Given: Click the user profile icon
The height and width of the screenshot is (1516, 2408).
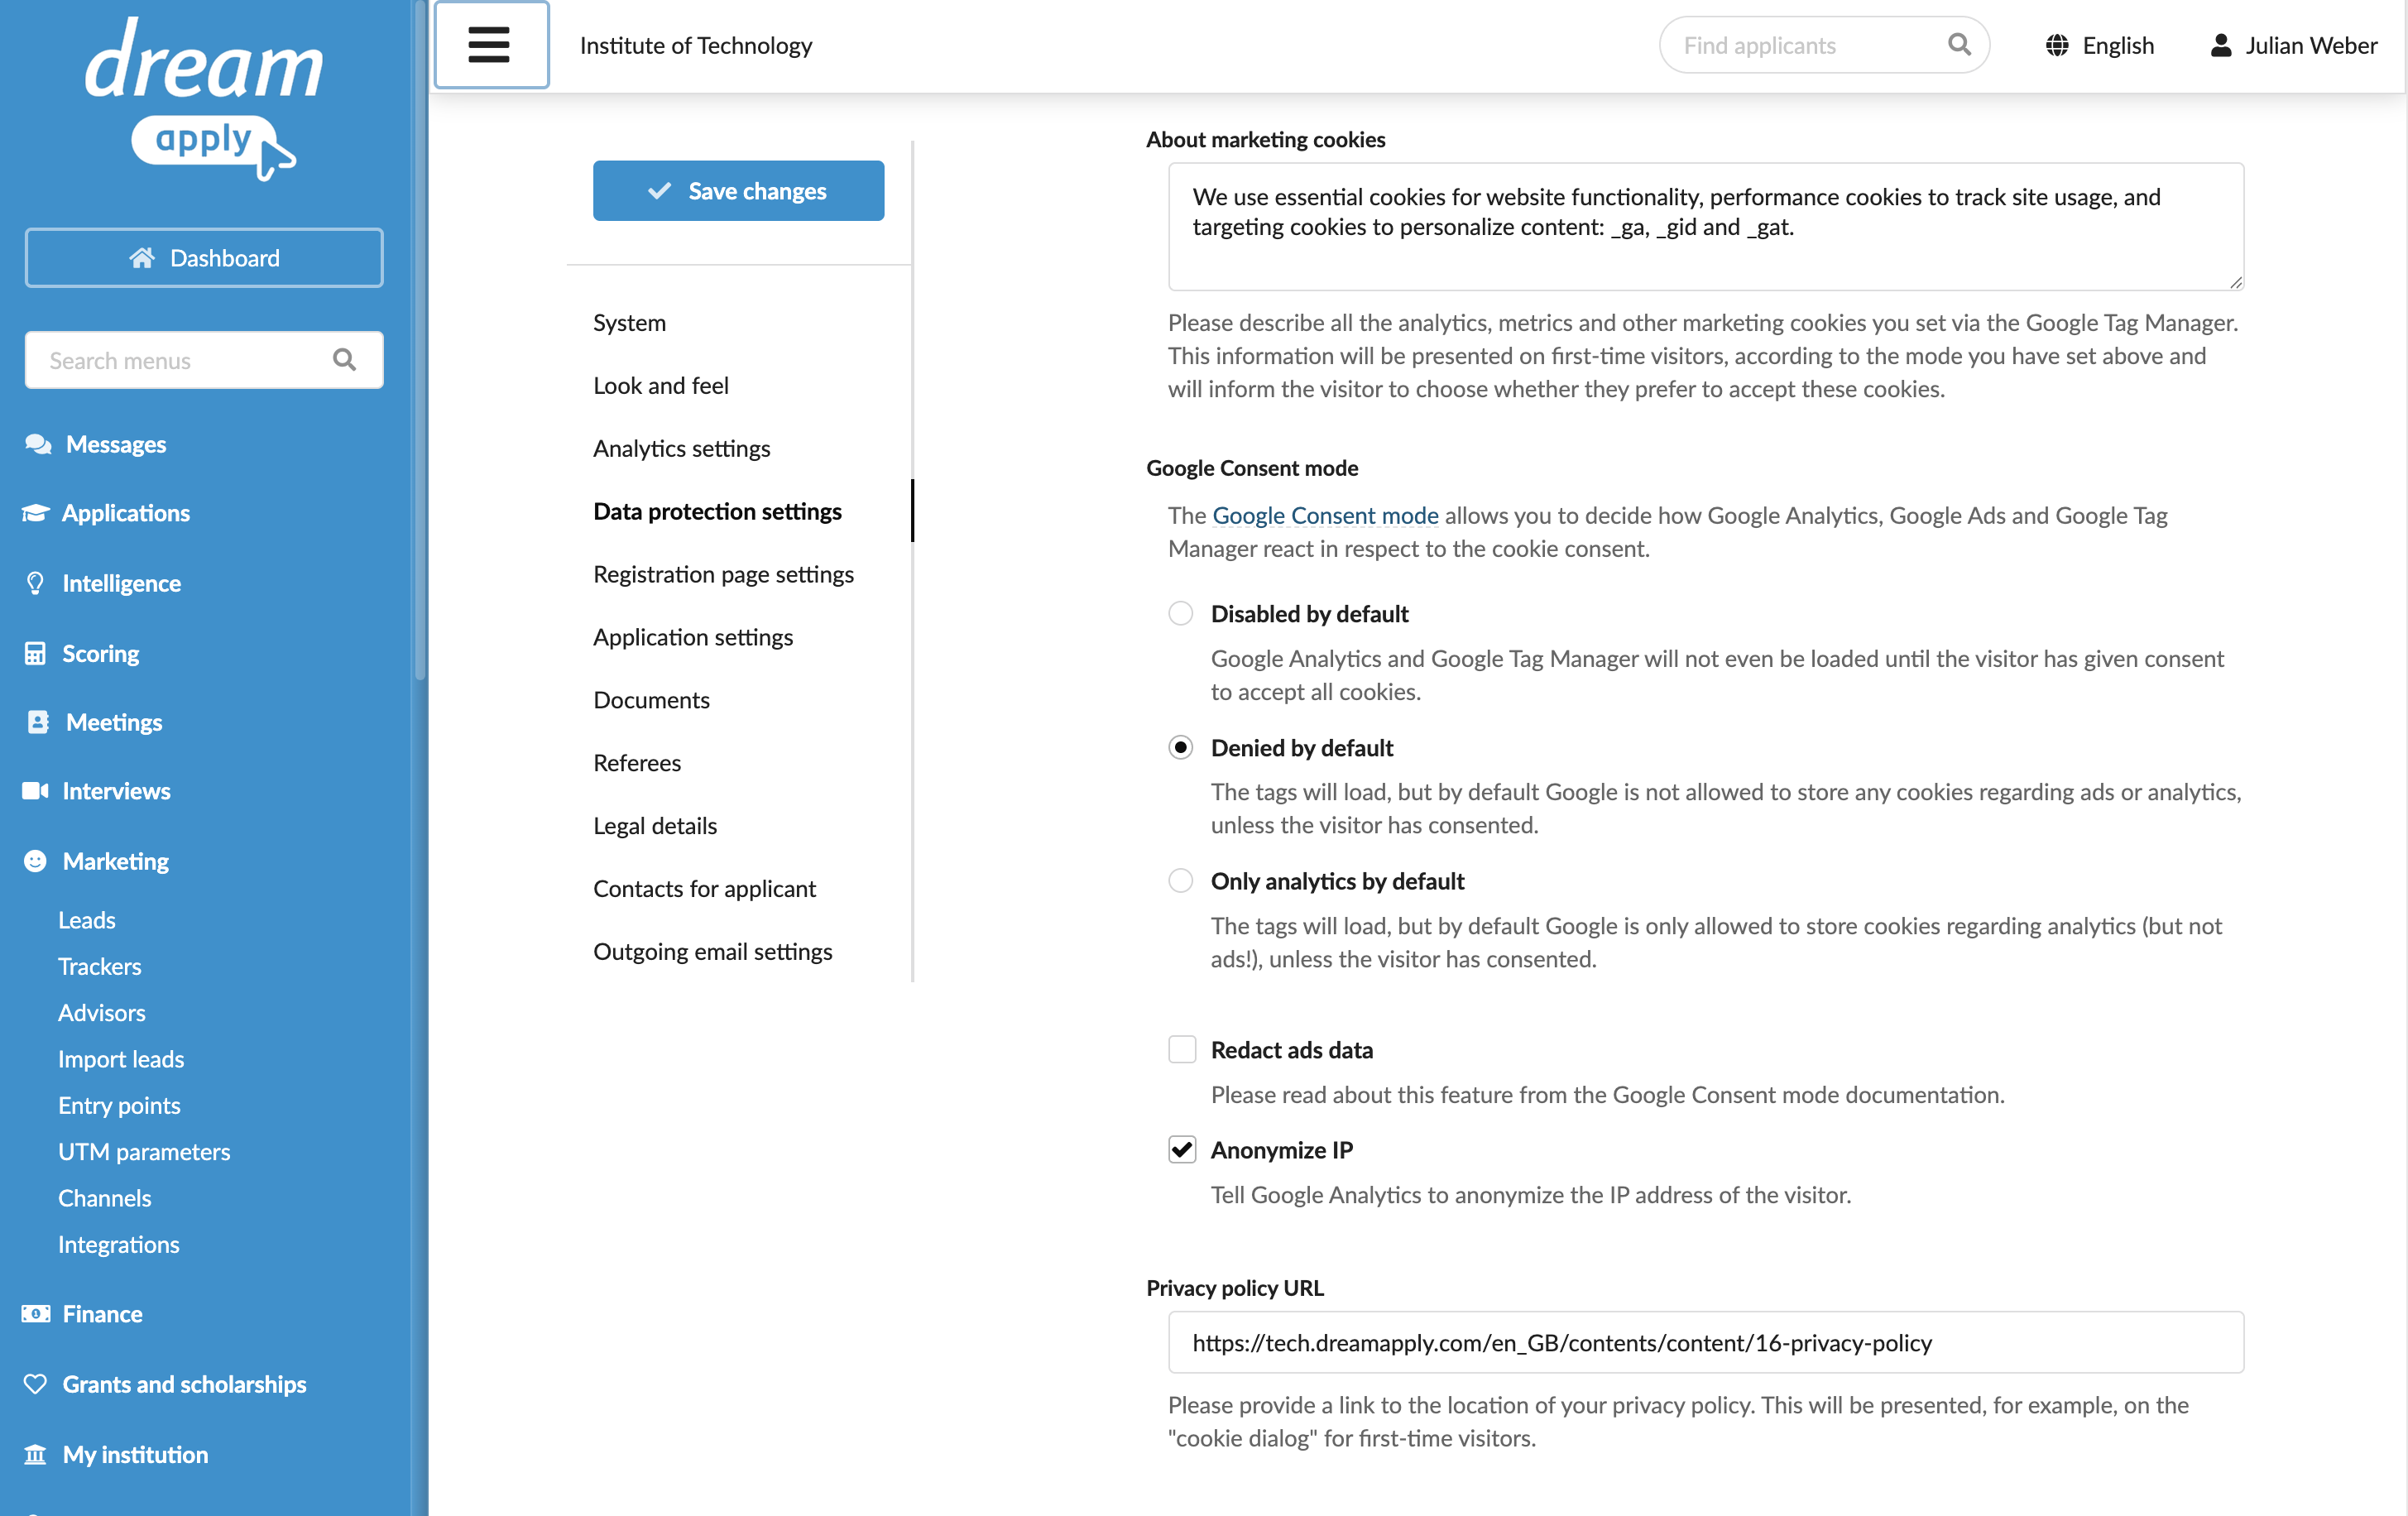Looking at the screenshot, I should coord(2220,45).
